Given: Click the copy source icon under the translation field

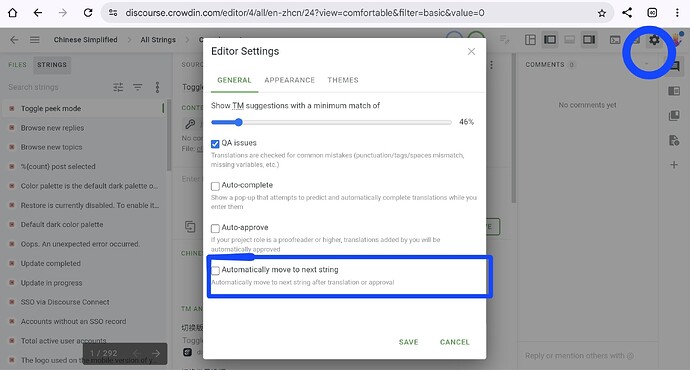Looking at the screenshot, I should [x=190, y=227].
